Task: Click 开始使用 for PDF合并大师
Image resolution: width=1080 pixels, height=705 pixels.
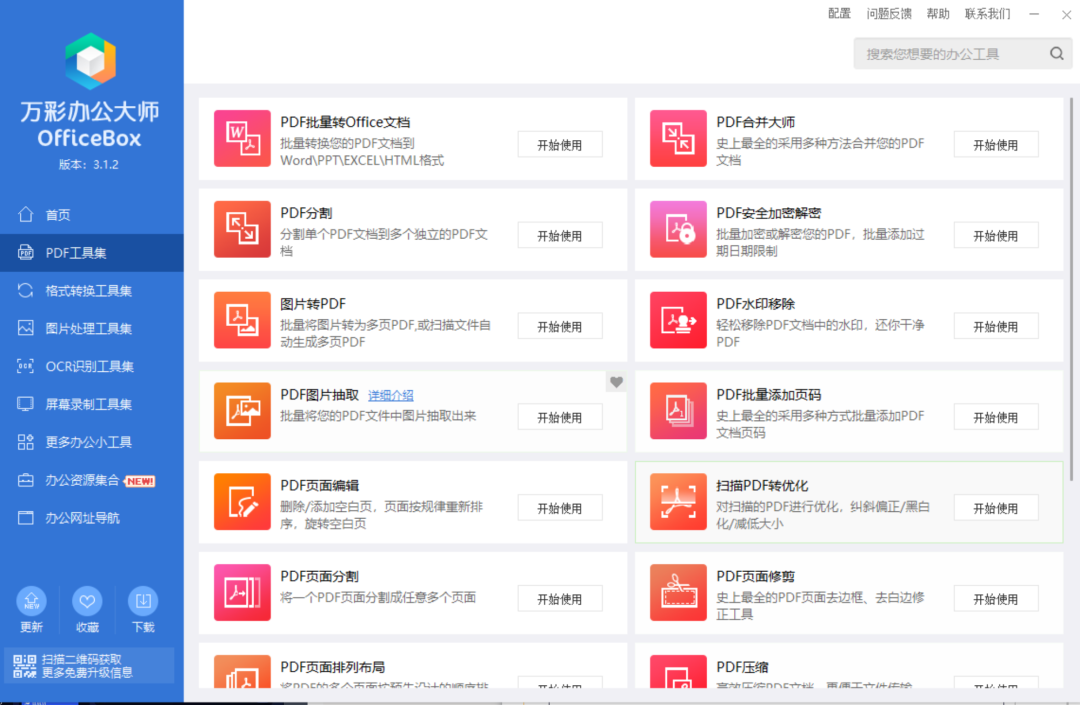Action: click(996, 144)
